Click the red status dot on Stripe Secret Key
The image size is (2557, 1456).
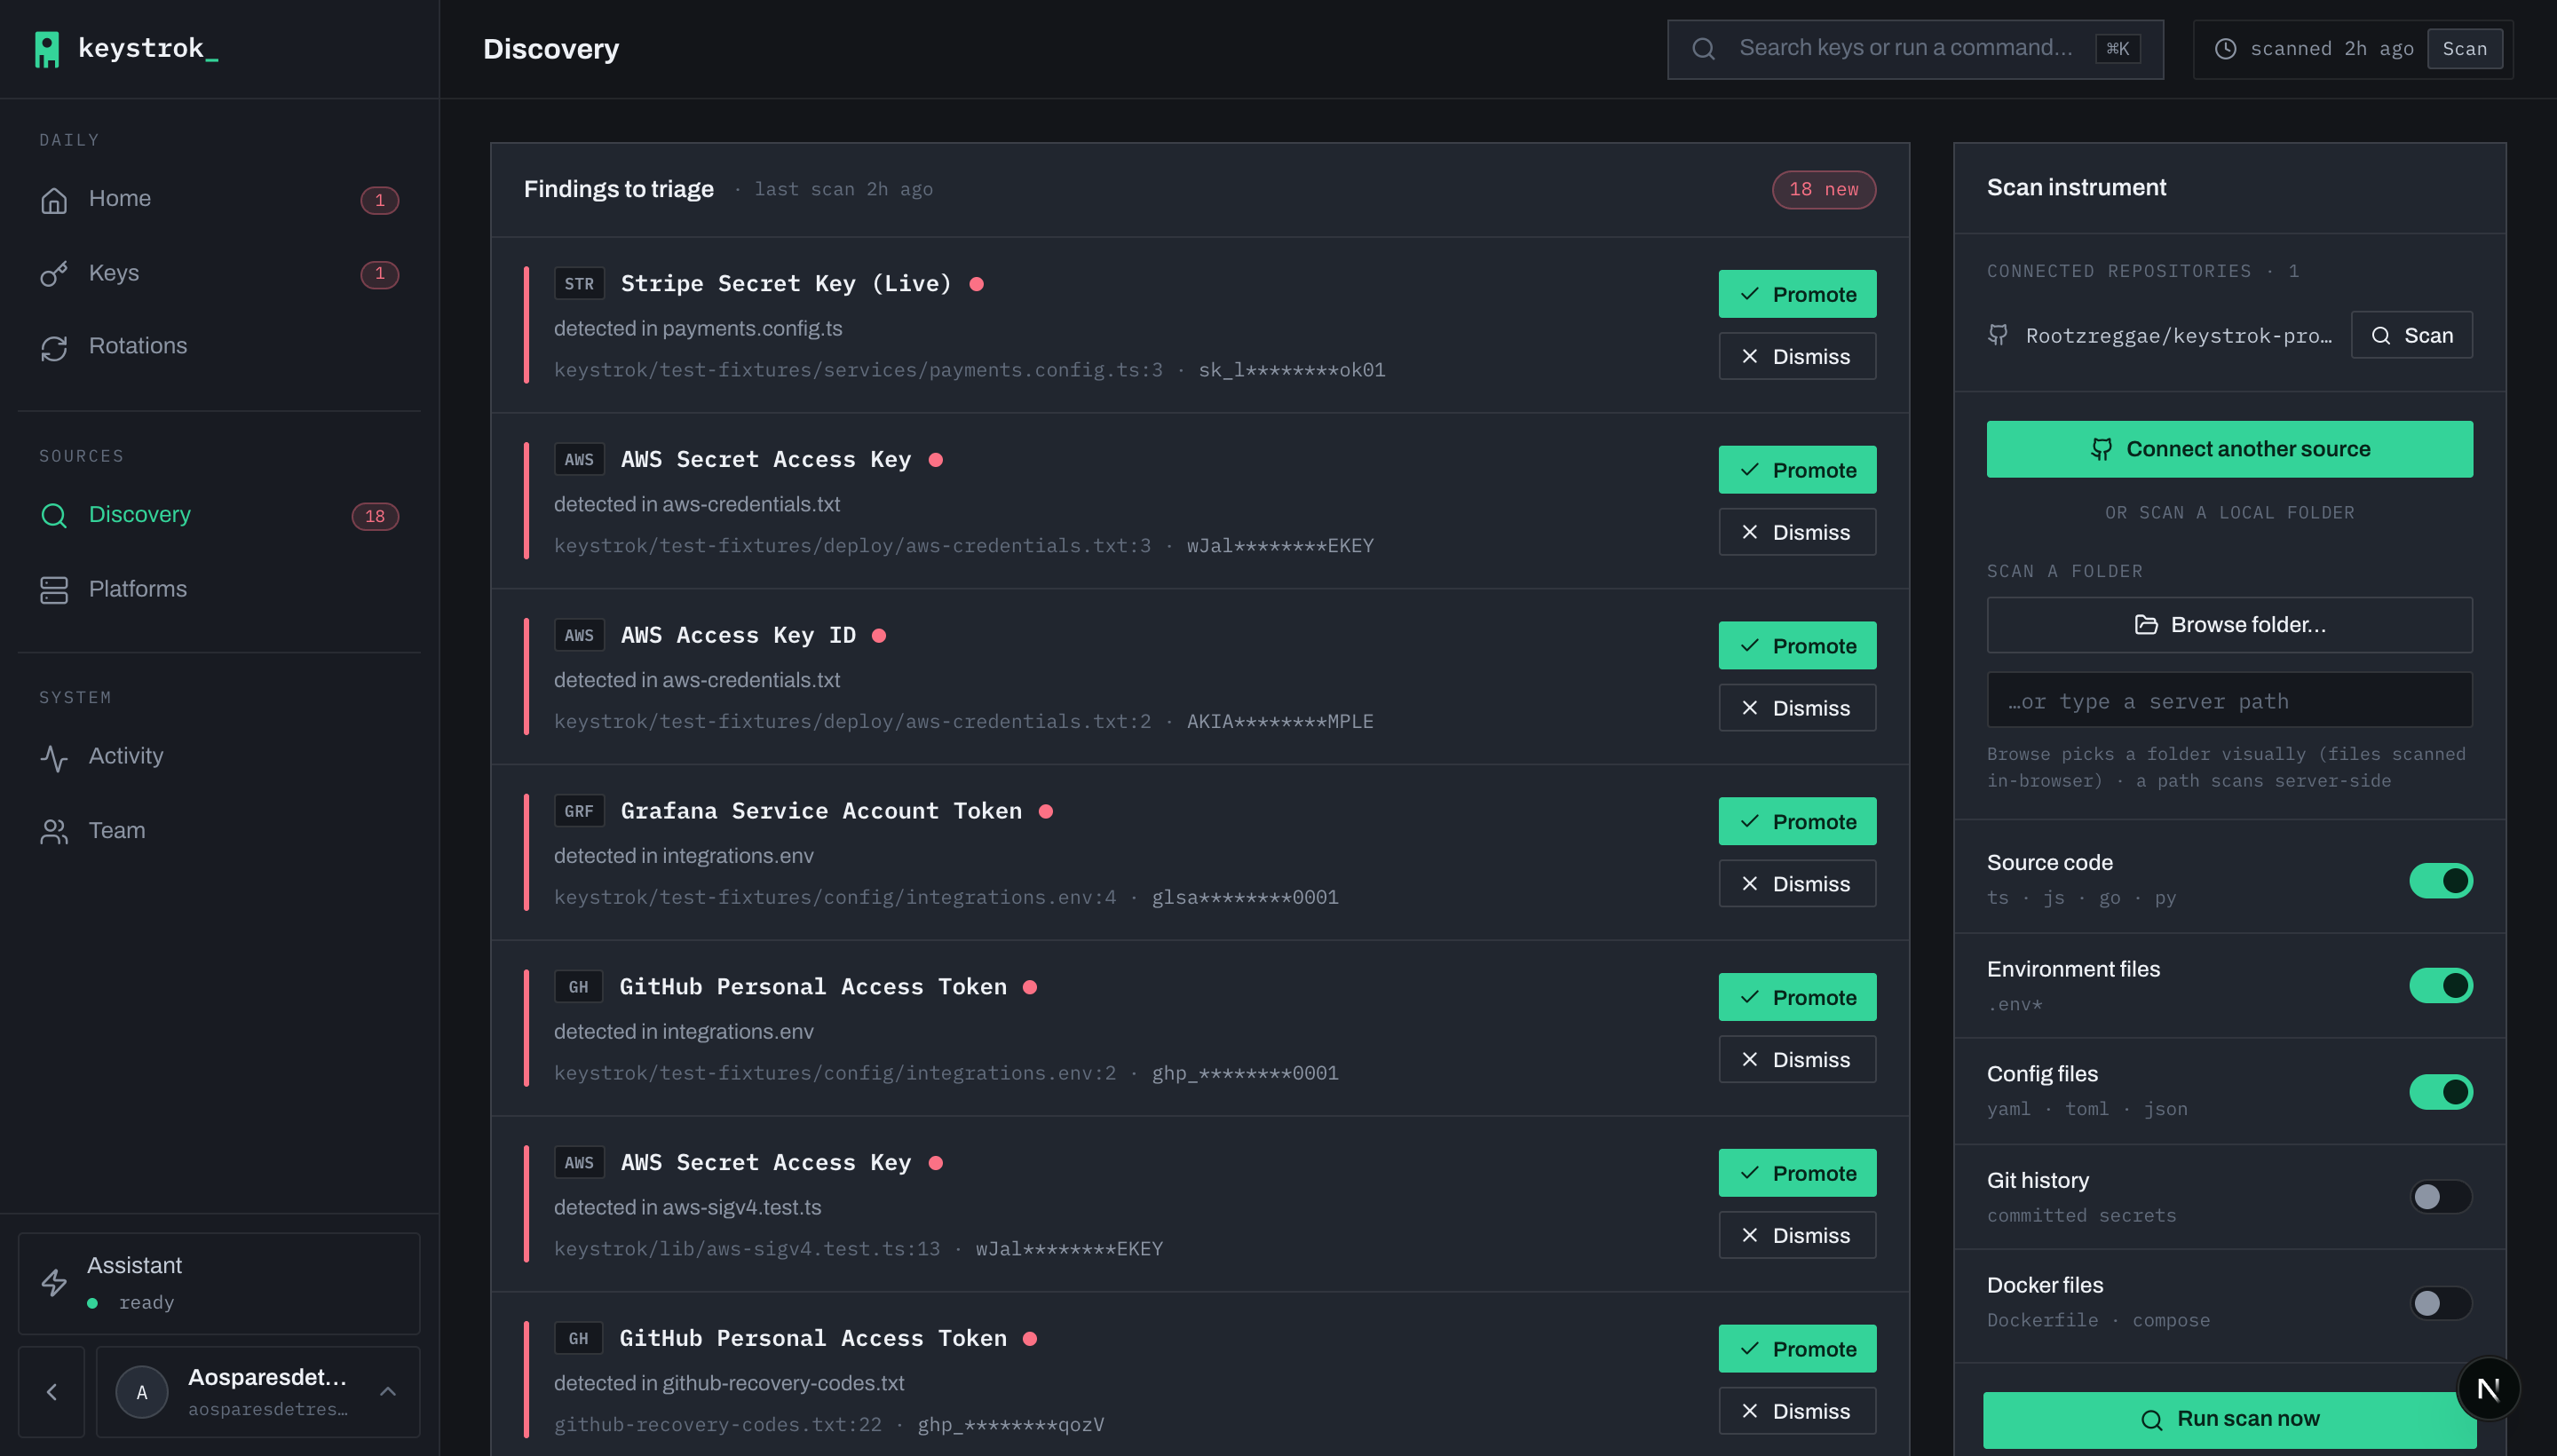[977, 284]
